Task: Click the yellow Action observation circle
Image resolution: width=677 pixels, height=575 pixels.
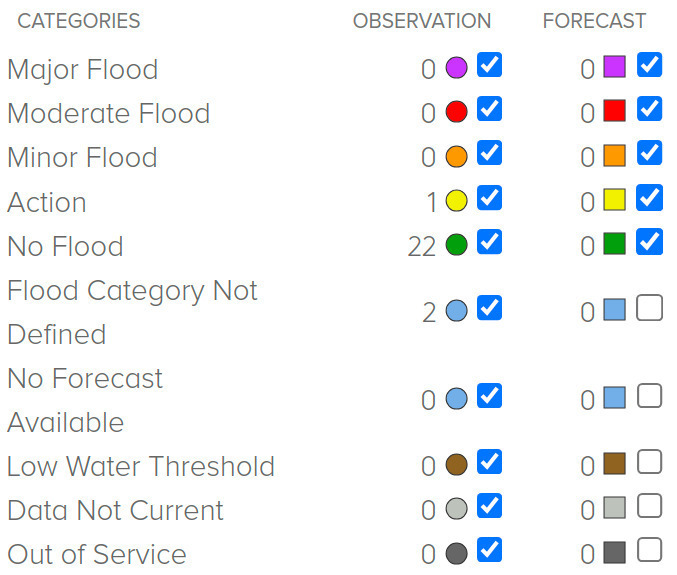Action: [456, 200]
